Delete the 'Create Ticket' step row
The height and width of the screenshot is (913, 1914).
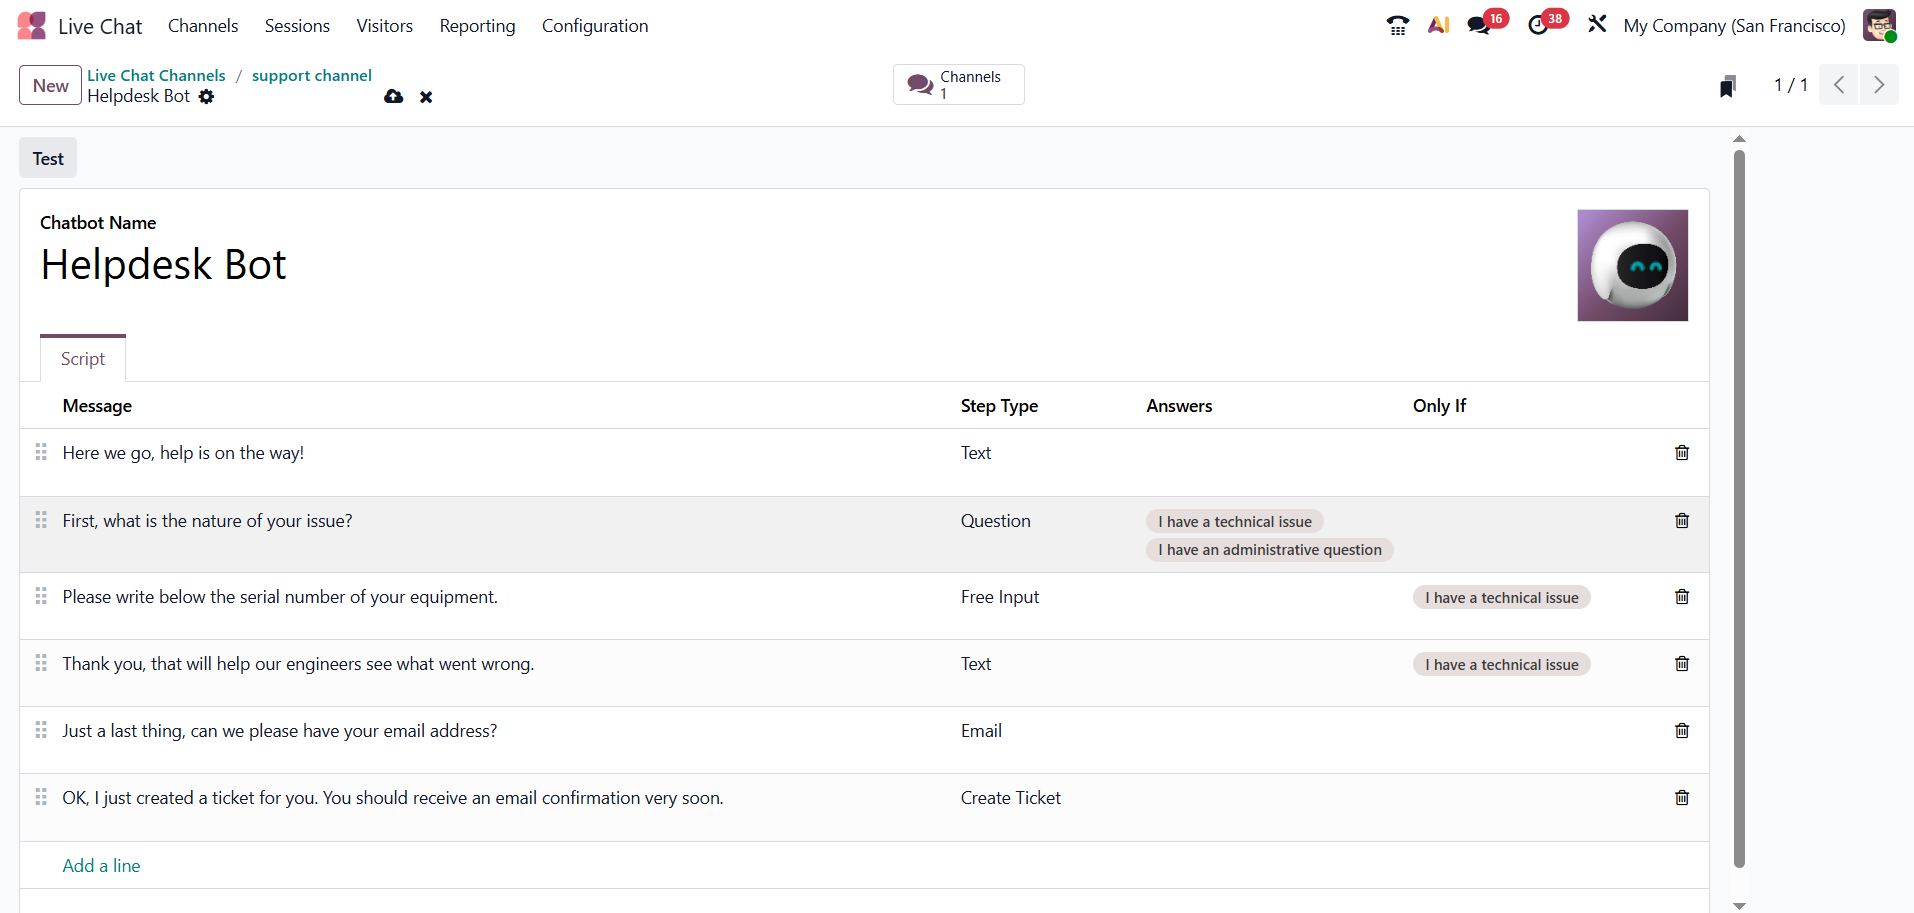tap(1681, 798)
